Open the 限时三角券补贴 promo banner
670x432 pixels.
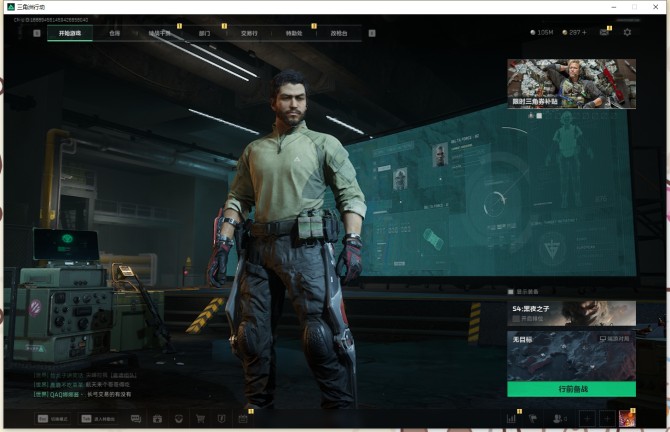[x=571, y=84]
